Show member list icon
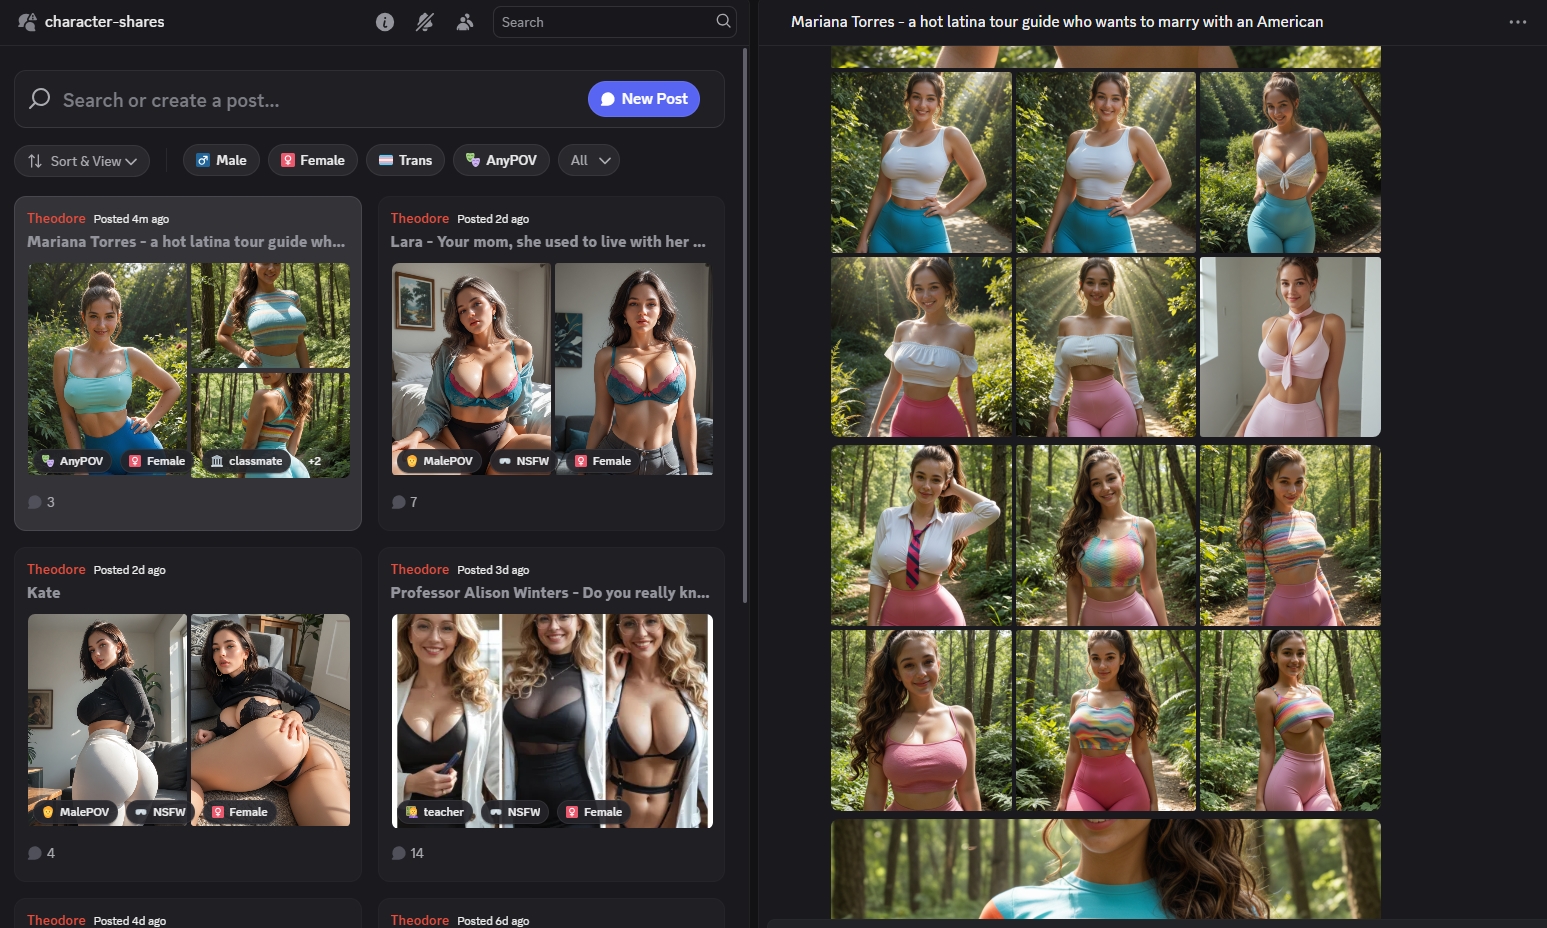1547x928 pixels. coord(465,22)
